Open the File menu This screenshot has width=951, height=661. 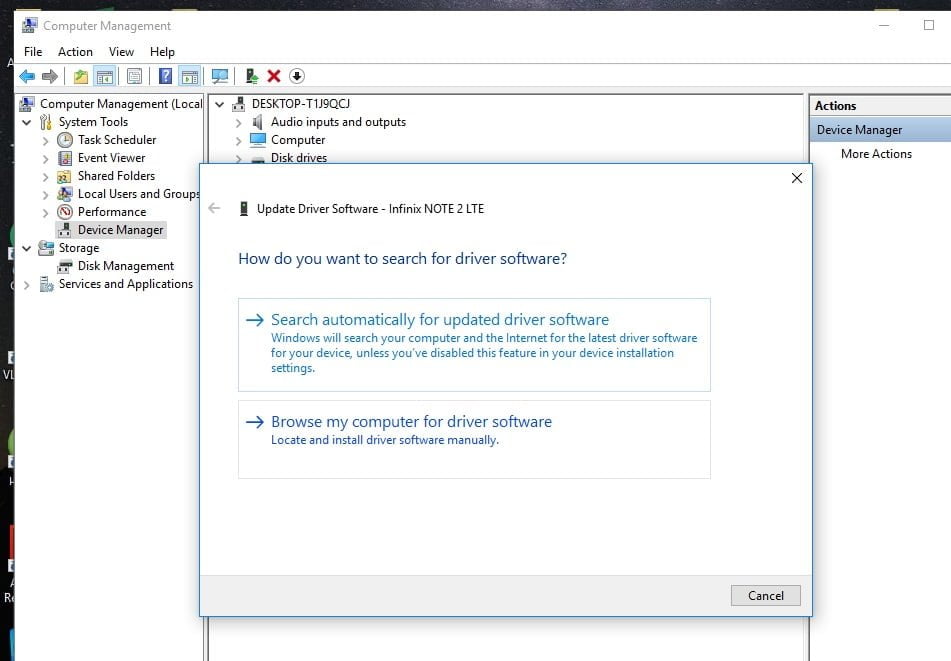[33, 52]
